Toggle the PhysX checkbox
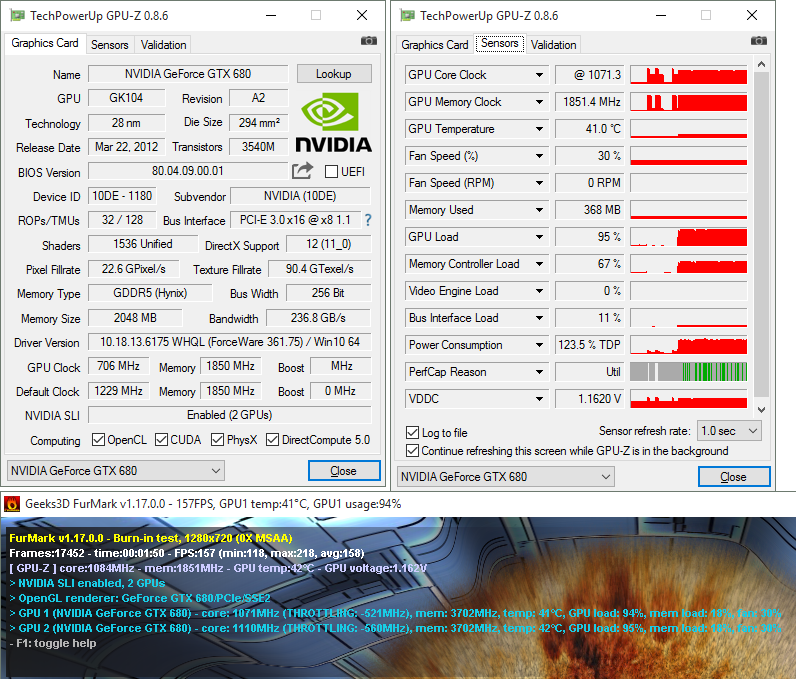This screenshot has width=796, height=679. [x=217, y=439]
